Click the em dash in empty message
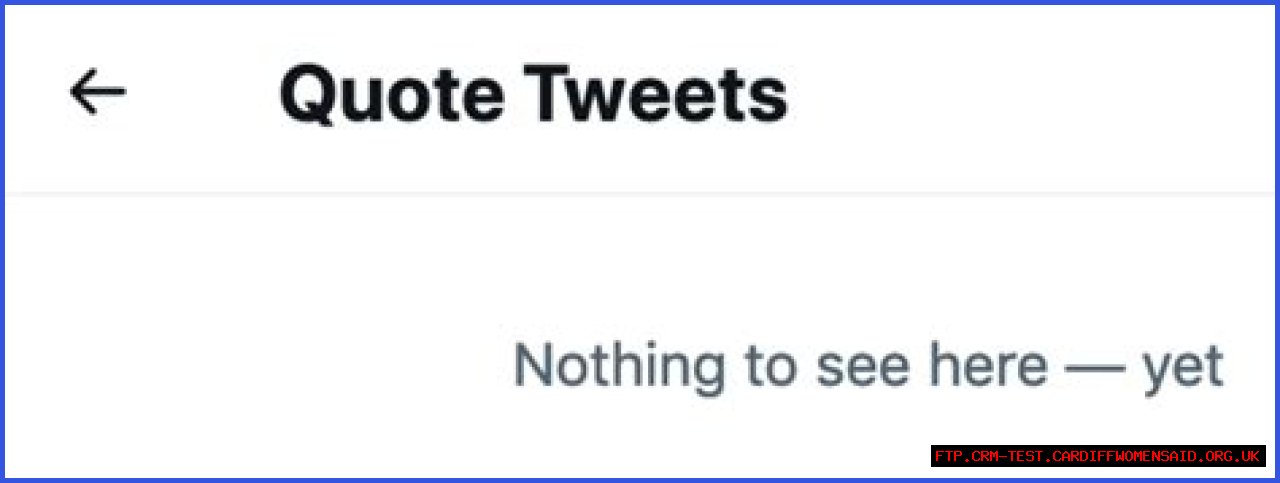 pyautogui.click(x=1095, y=369)
